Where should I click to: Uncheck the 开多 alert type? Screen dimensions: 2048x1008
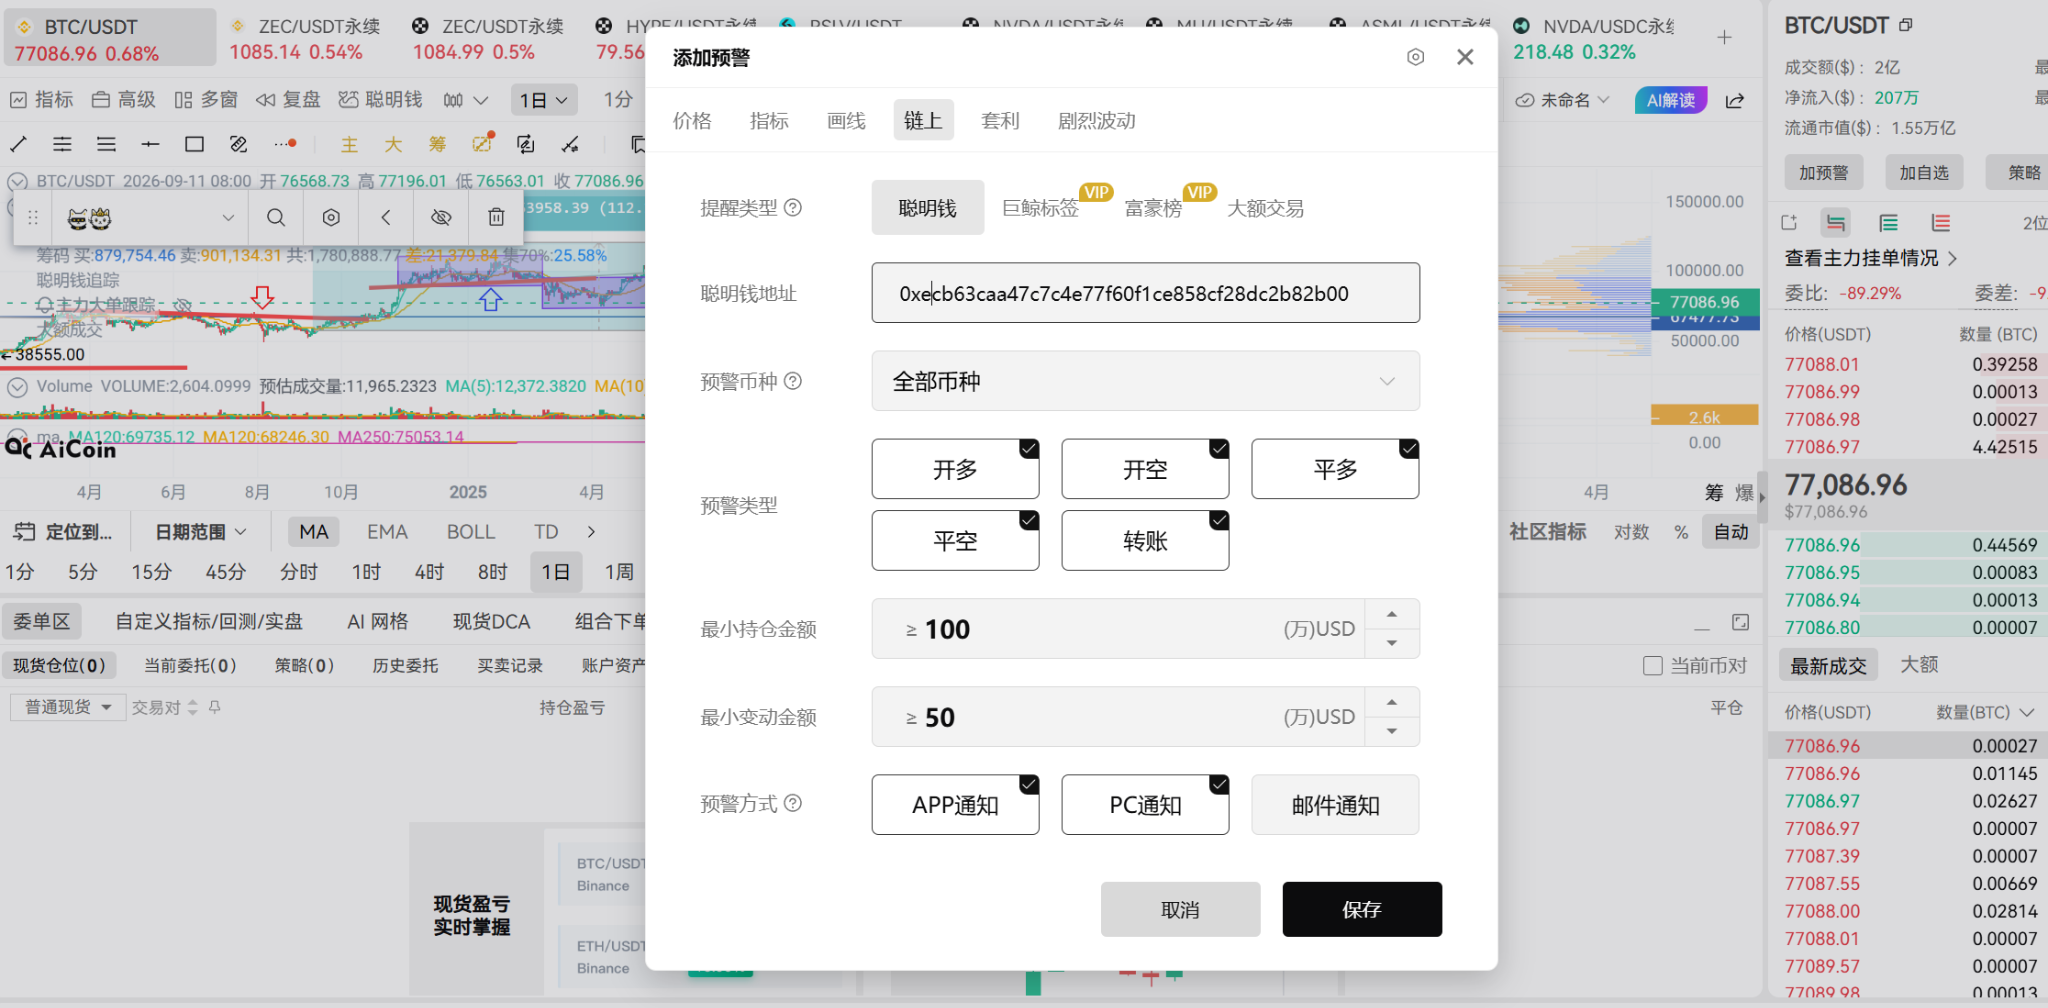(955, 469)
